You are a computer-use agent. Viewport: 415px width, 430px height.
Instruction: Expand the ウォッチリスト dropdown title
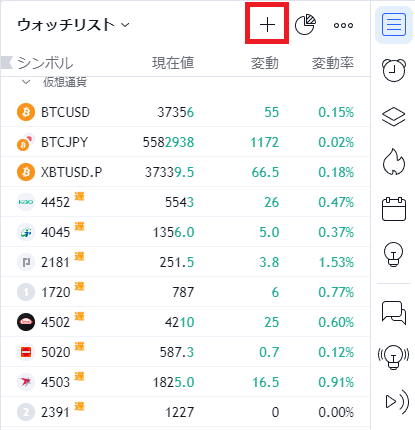click(73, 25)
